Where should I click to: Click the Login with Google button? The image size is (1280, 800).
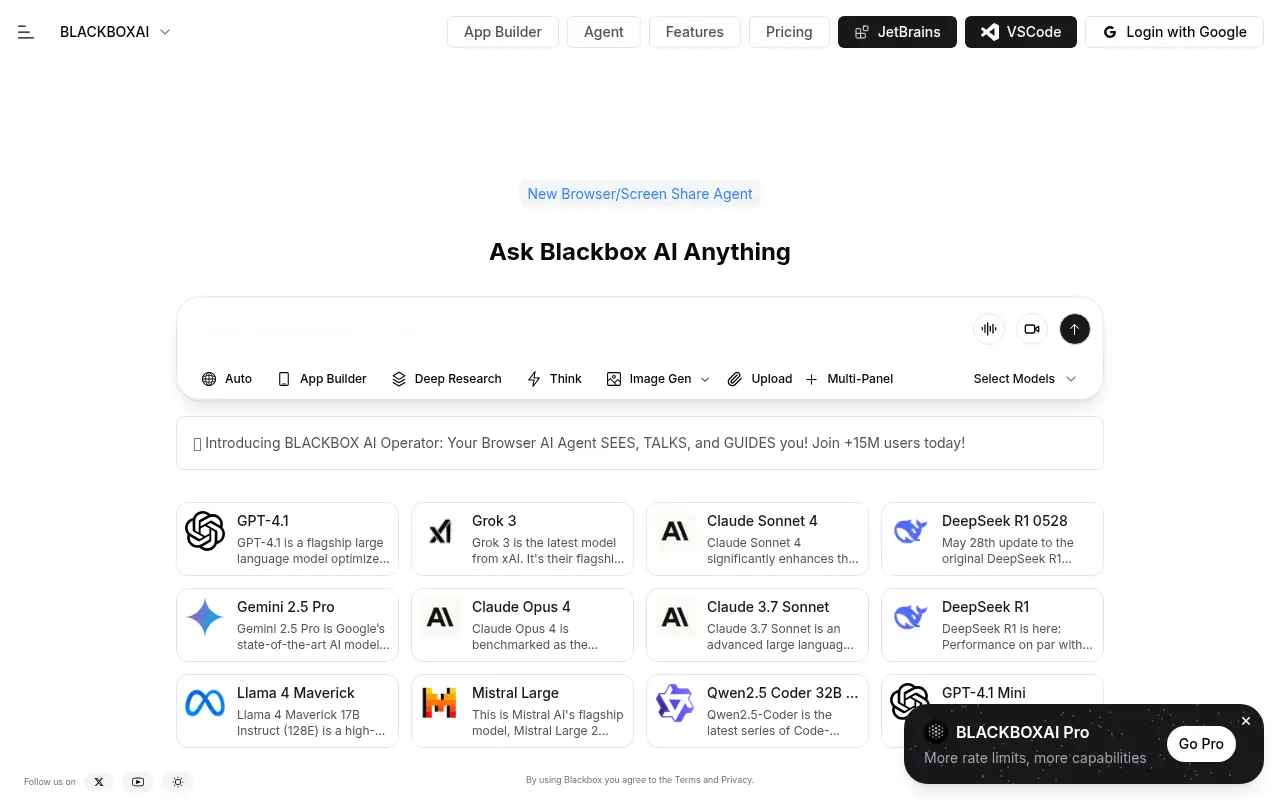pos(1174,32)
